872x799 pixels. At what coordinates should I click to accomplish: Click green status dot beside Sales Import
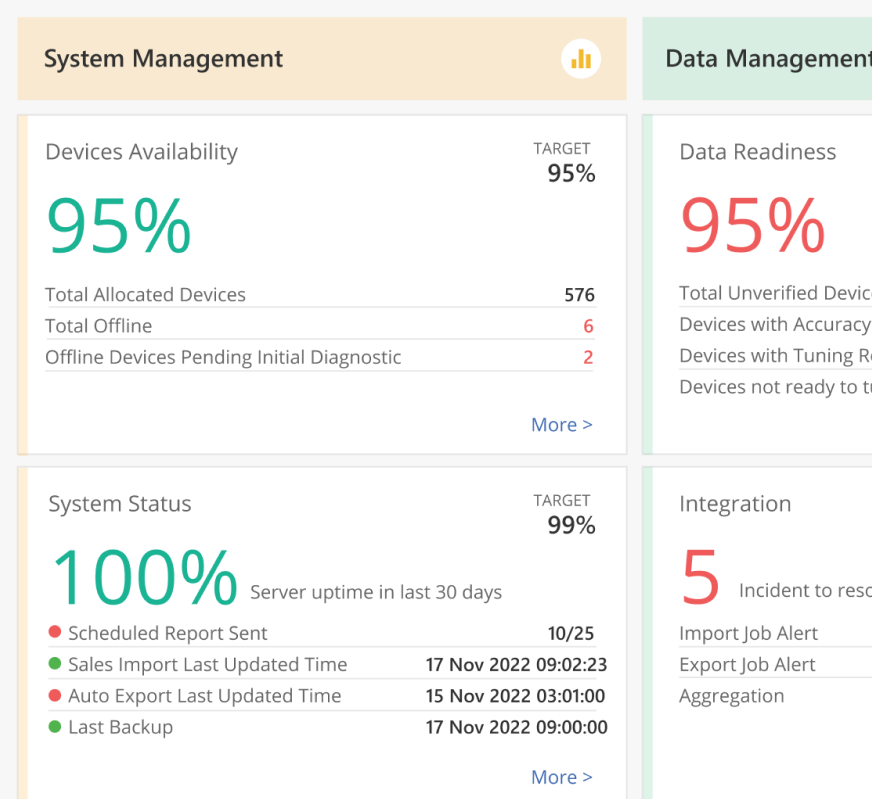(x=55, y=664)
